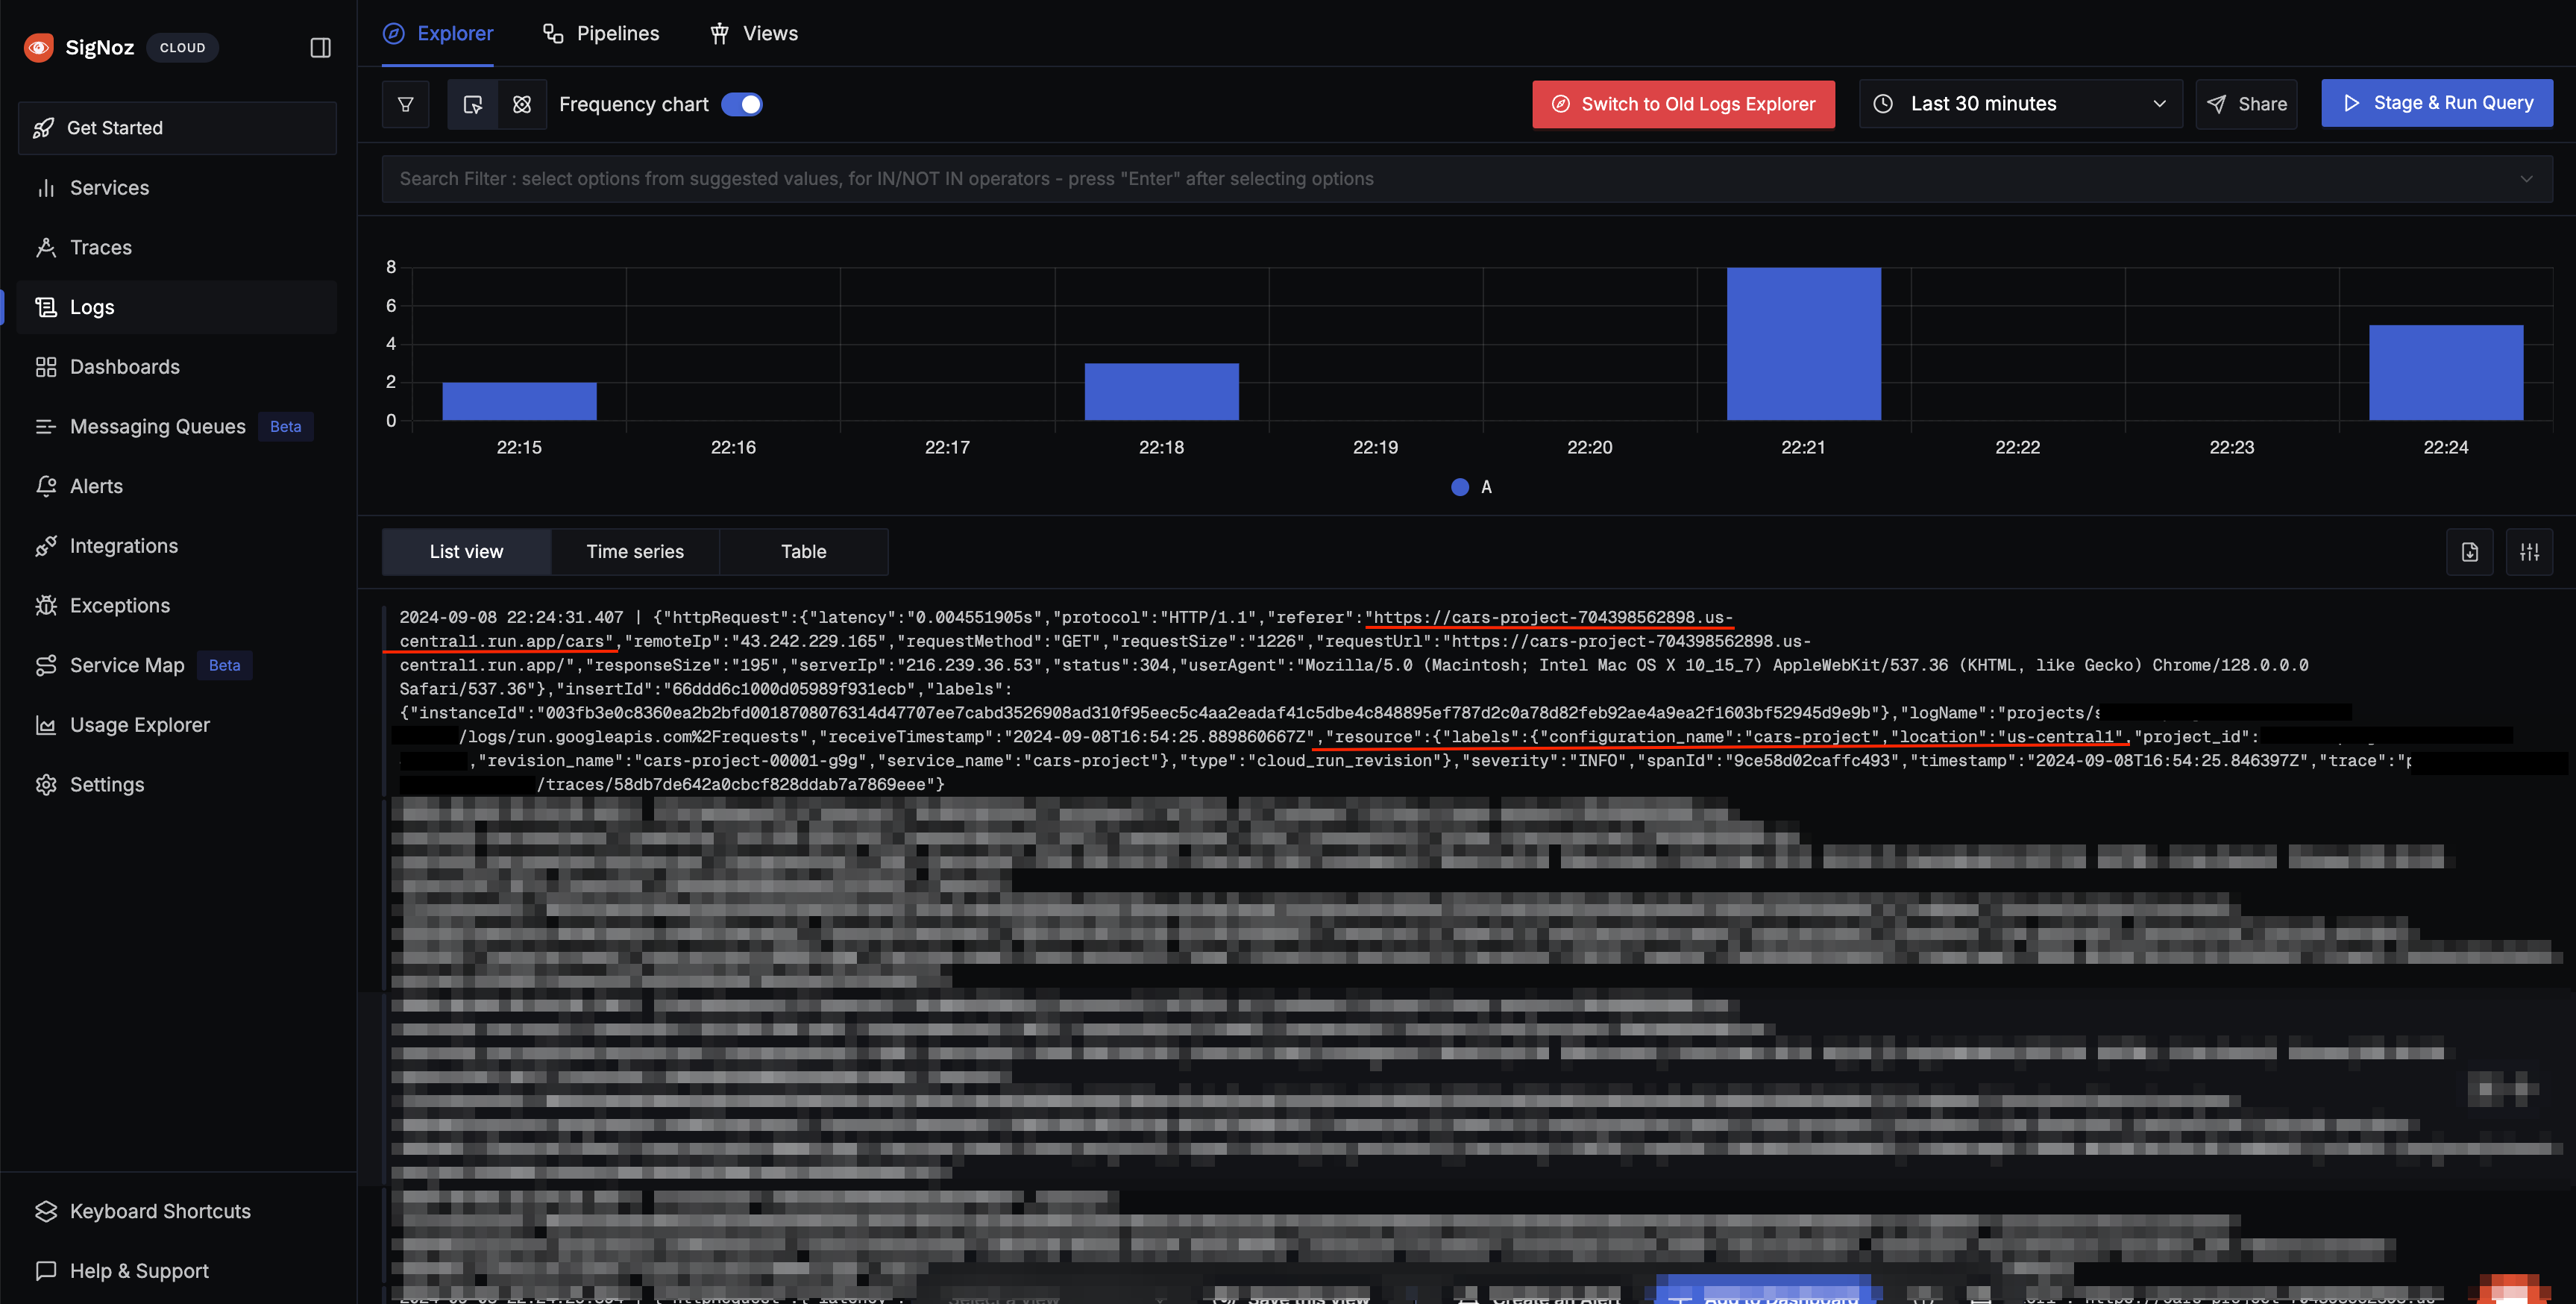2576x1304 pixels.
Task: Click the download logs icon
Action: click(x=2469, y=552)
